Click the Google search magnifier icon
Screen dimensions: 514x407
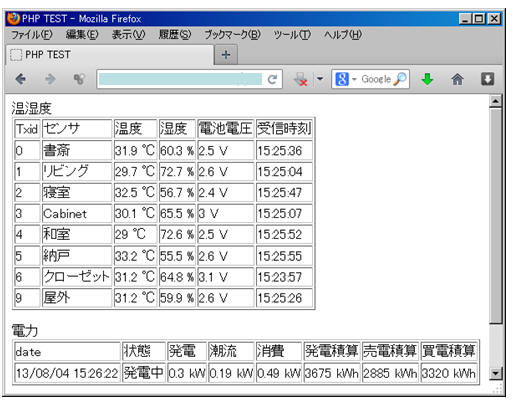pyautogui.click(x=400, y=79)
